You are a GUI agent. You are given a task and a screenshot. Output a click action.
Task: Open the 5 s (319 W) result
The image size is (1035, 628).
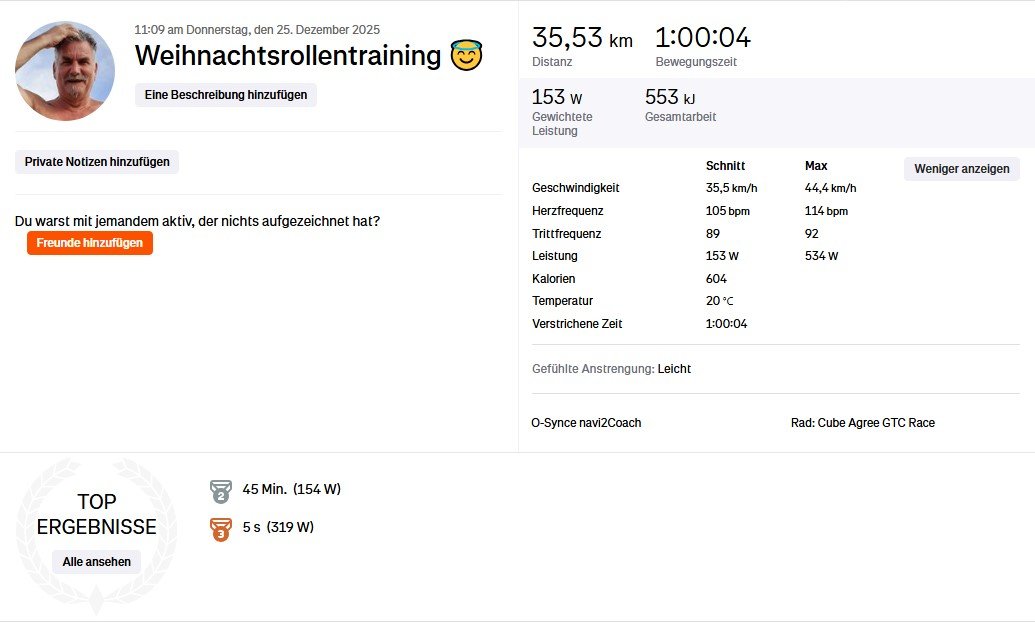[x=277, y=528]
